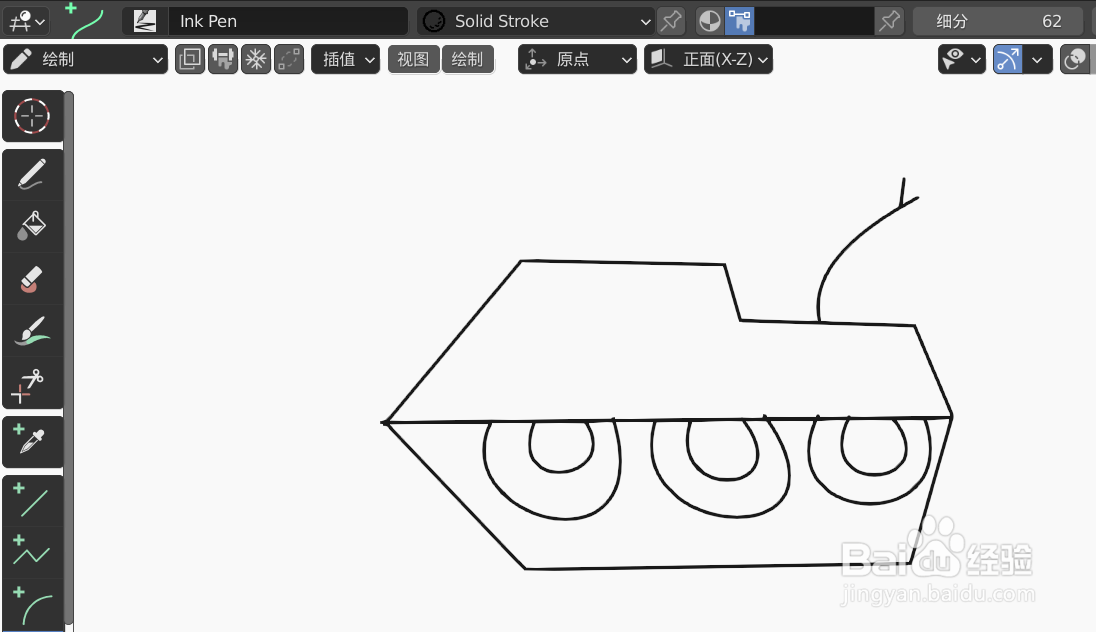Open the 原点 stroke placement dropdown

577,59
